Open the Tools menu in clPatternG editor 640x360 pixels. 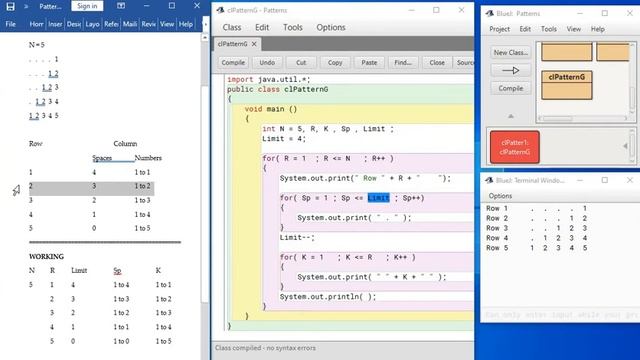pos(293,27)
